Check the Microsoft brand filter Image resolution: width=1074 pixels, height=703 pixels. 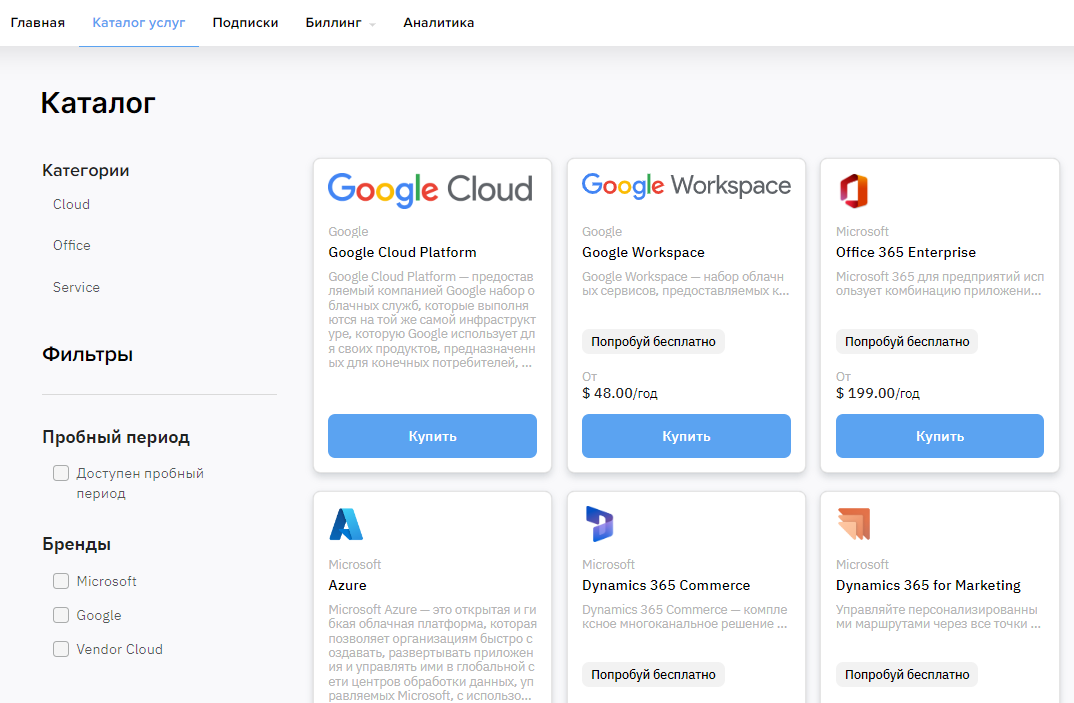click(61, 581)
